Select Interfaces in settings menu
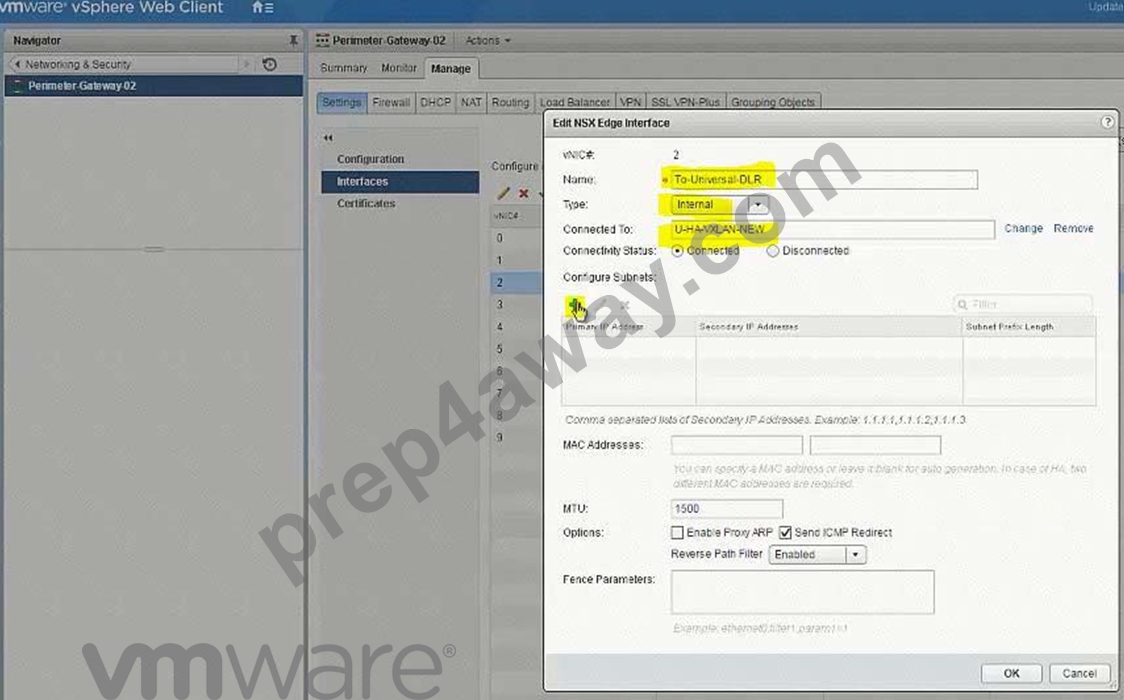The image size is (1124, 700). pyautogui.click(x=400, y=181)
